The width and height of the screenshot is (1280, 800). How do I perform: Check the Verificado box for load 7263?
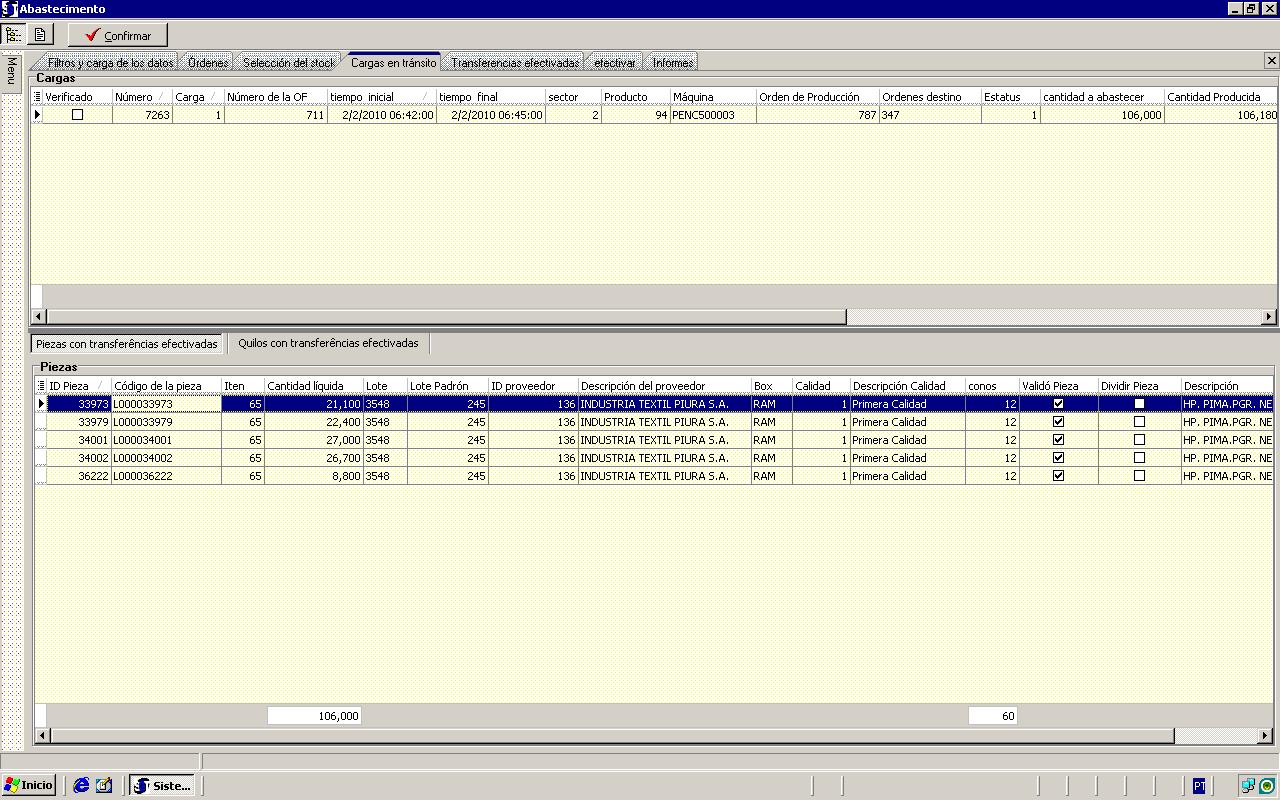click(x=78, y=115)
